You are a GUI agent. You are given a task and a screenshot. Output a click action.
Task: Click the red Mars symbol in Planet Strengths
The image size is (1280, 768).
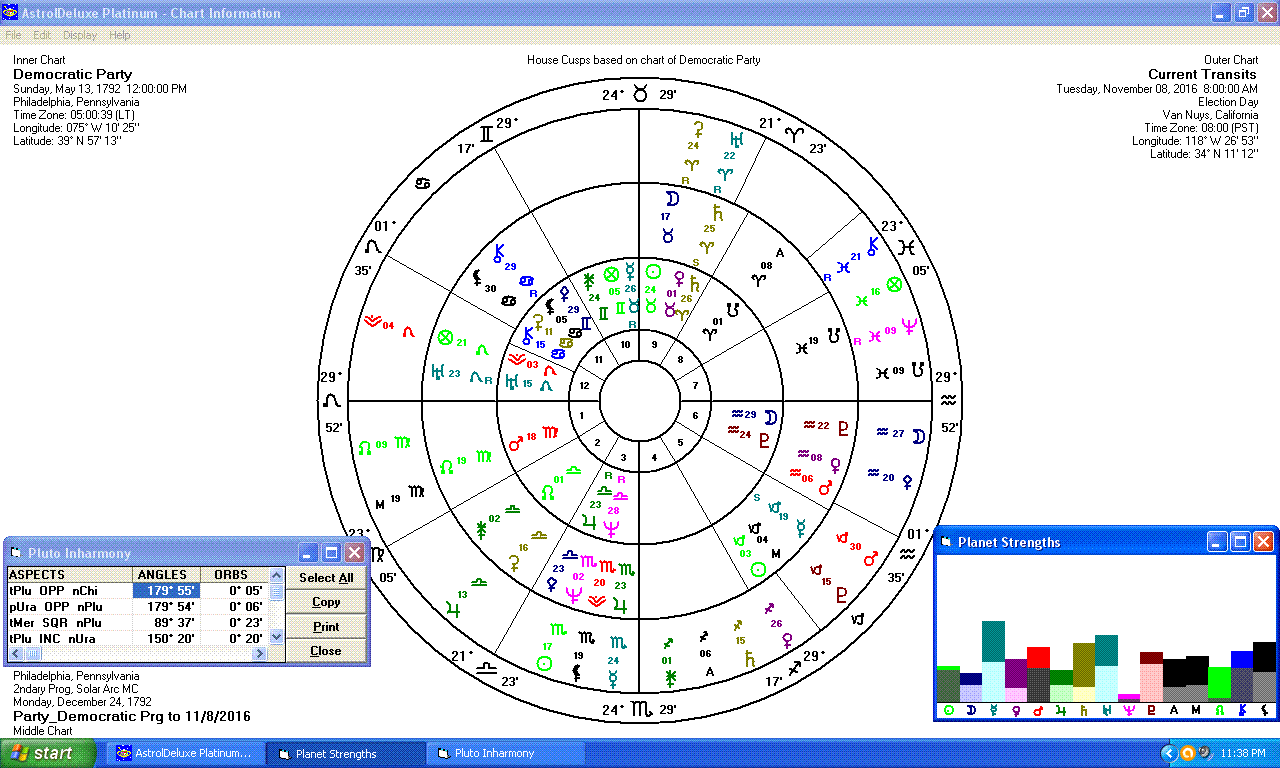(x=1038, y=711)
